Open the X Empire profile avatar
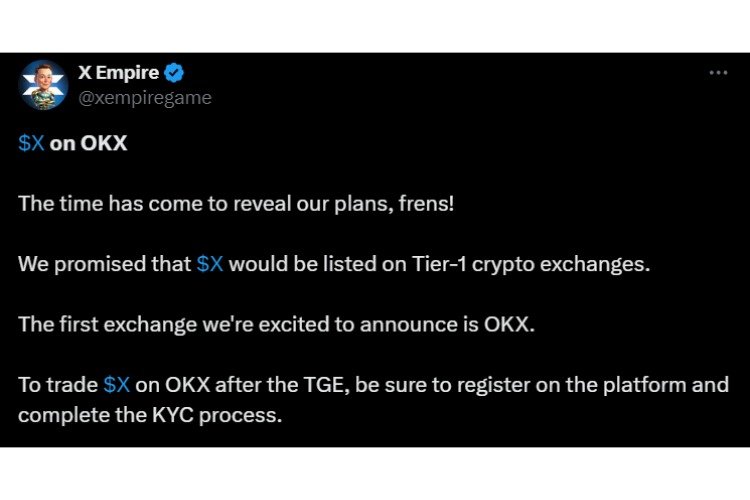Screen dimensions: 750x500 44,85
